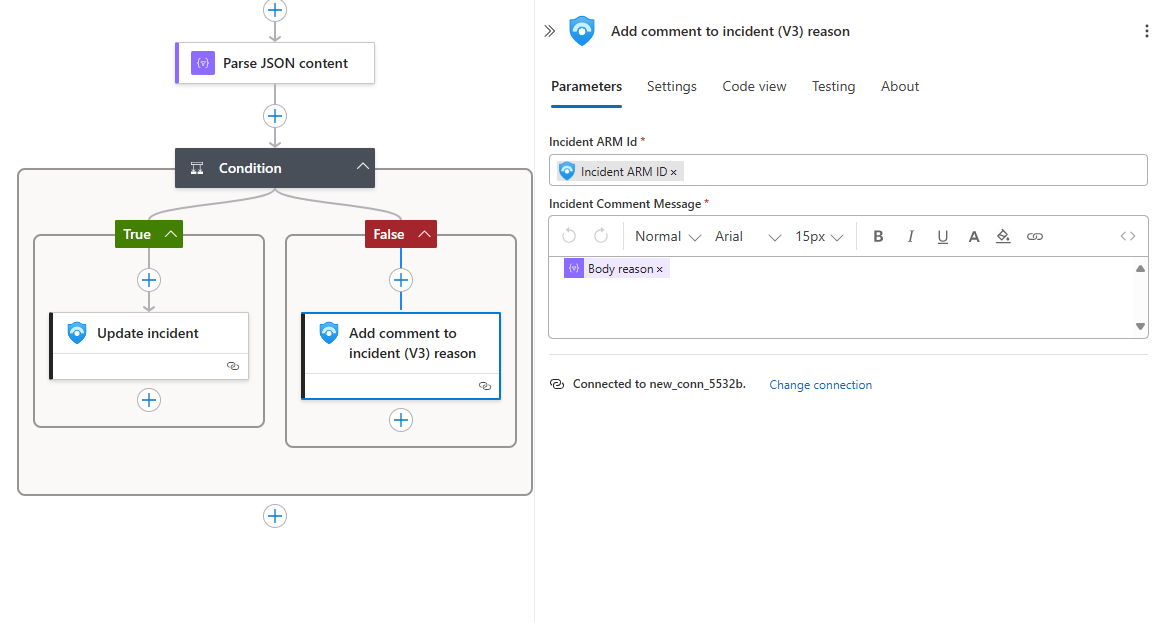This screenshot has height=622, width=1154.
Task: Insert a link with the link icon
Action: click(1035, 236)
